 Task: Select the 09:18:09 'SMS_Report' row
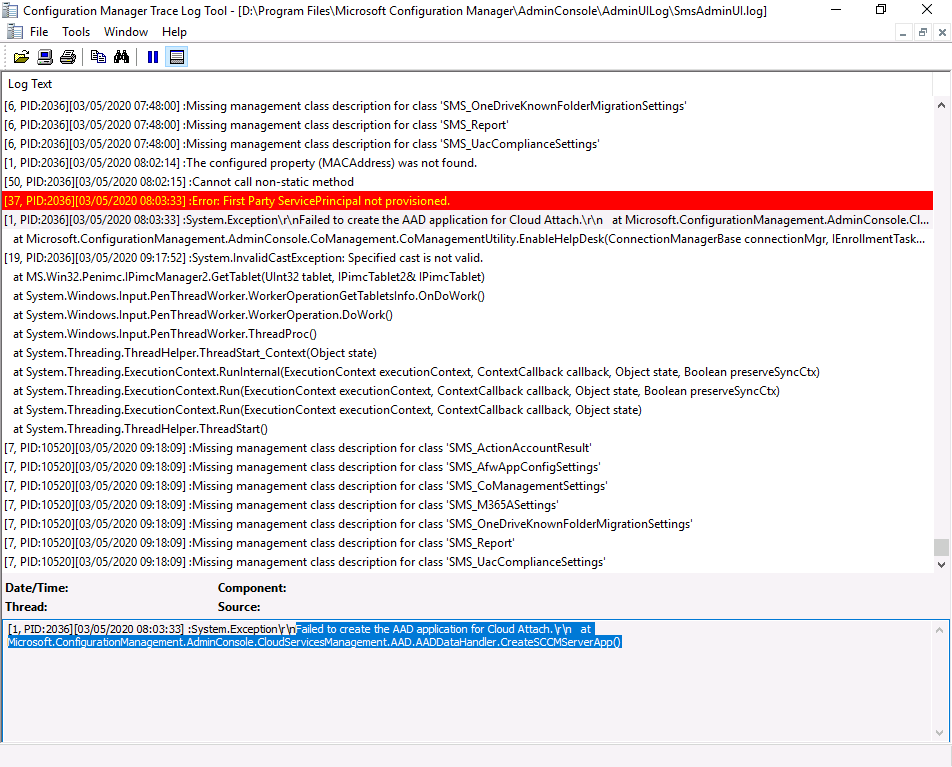click(x=468, y=543)
